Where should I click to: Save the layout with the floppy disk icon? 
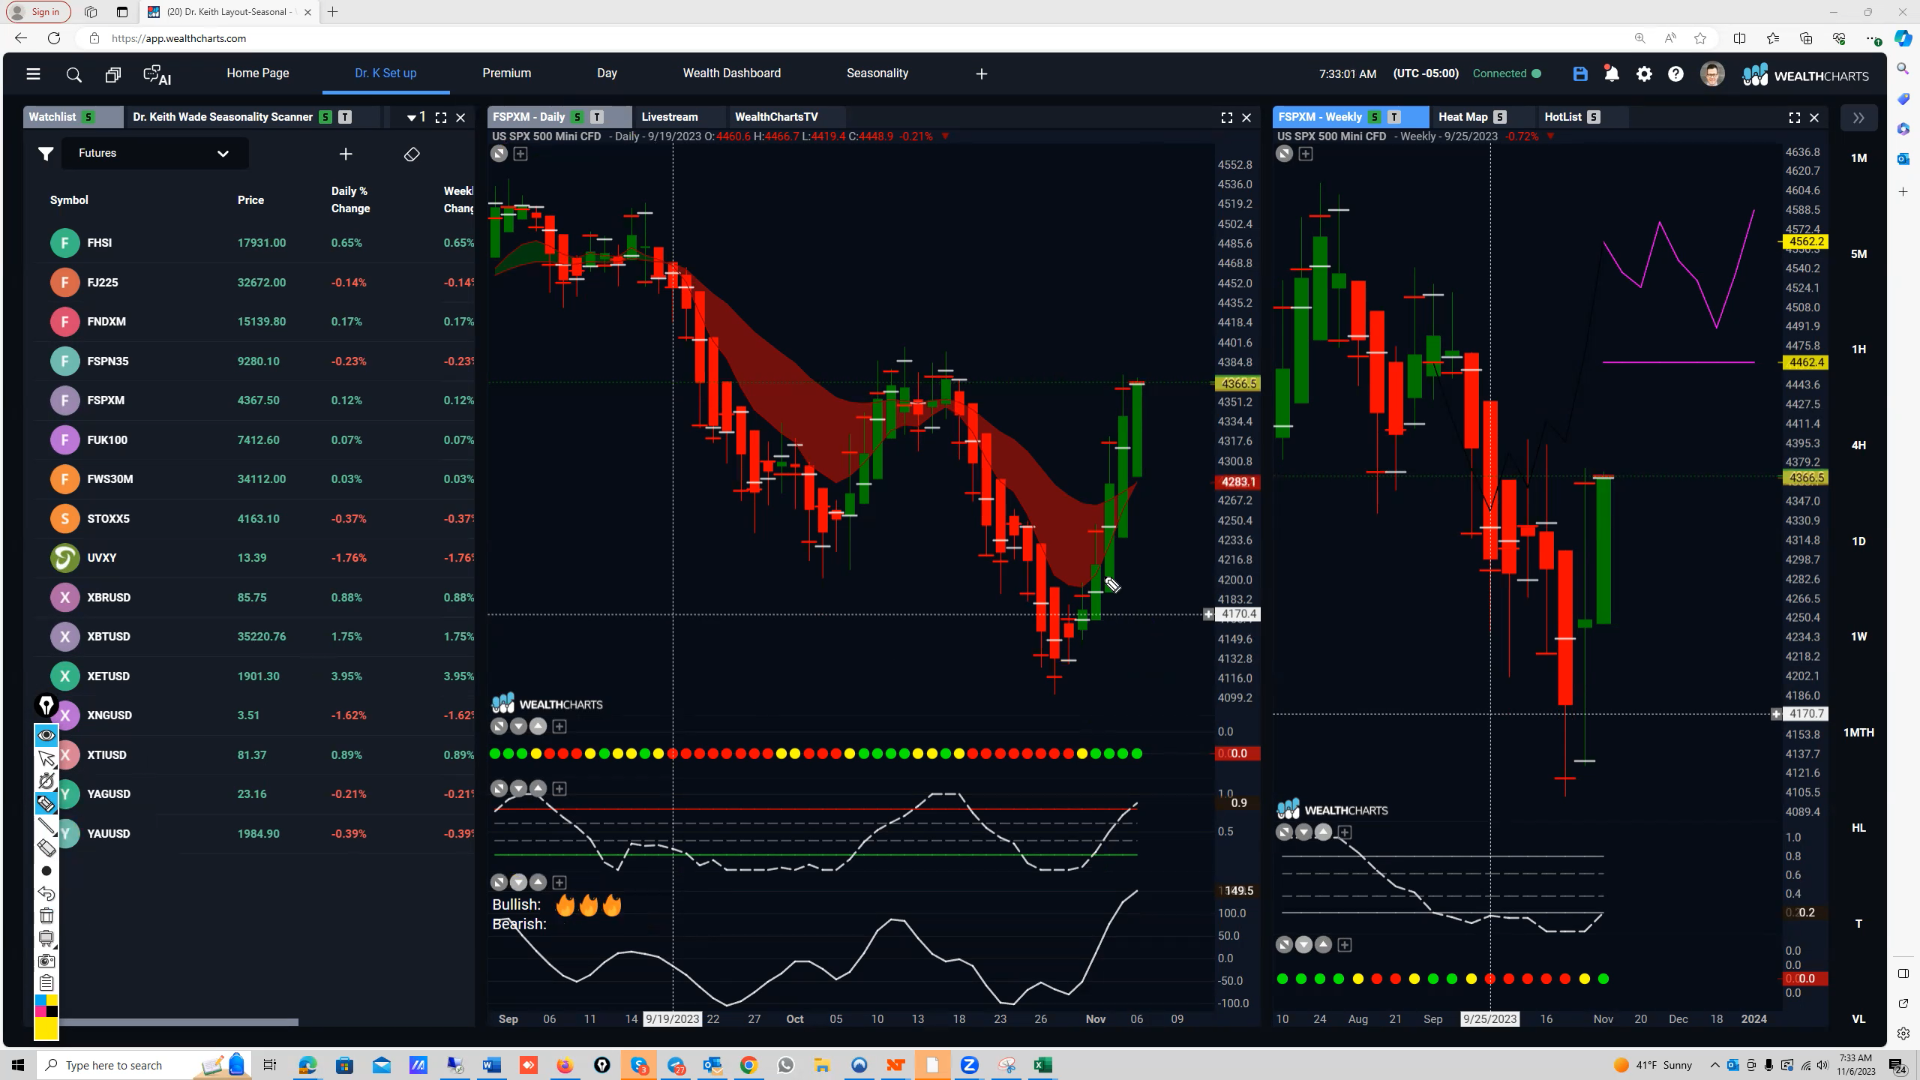1580,74
